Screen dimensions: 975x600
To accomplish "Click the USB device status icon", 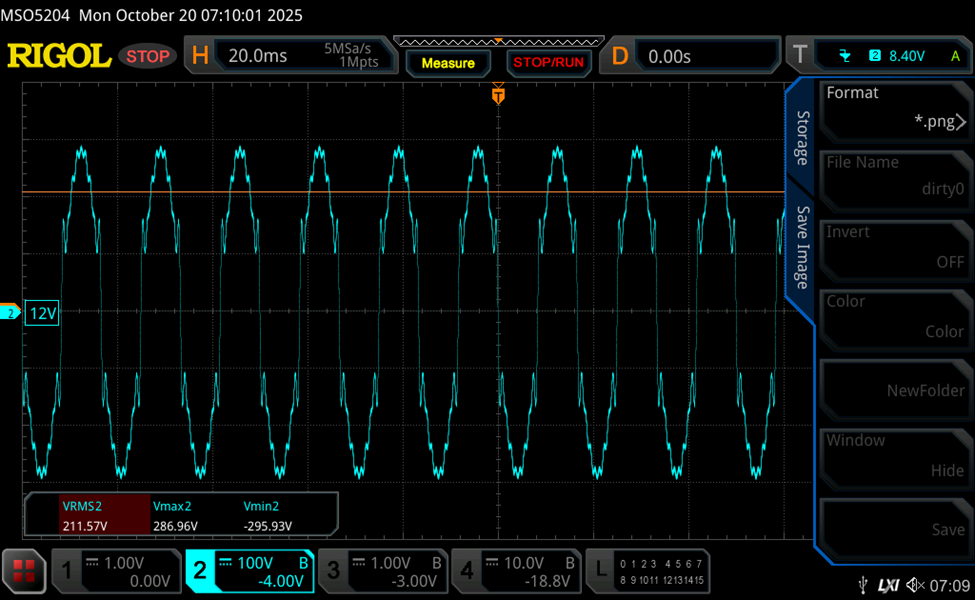I will point(863,583).
